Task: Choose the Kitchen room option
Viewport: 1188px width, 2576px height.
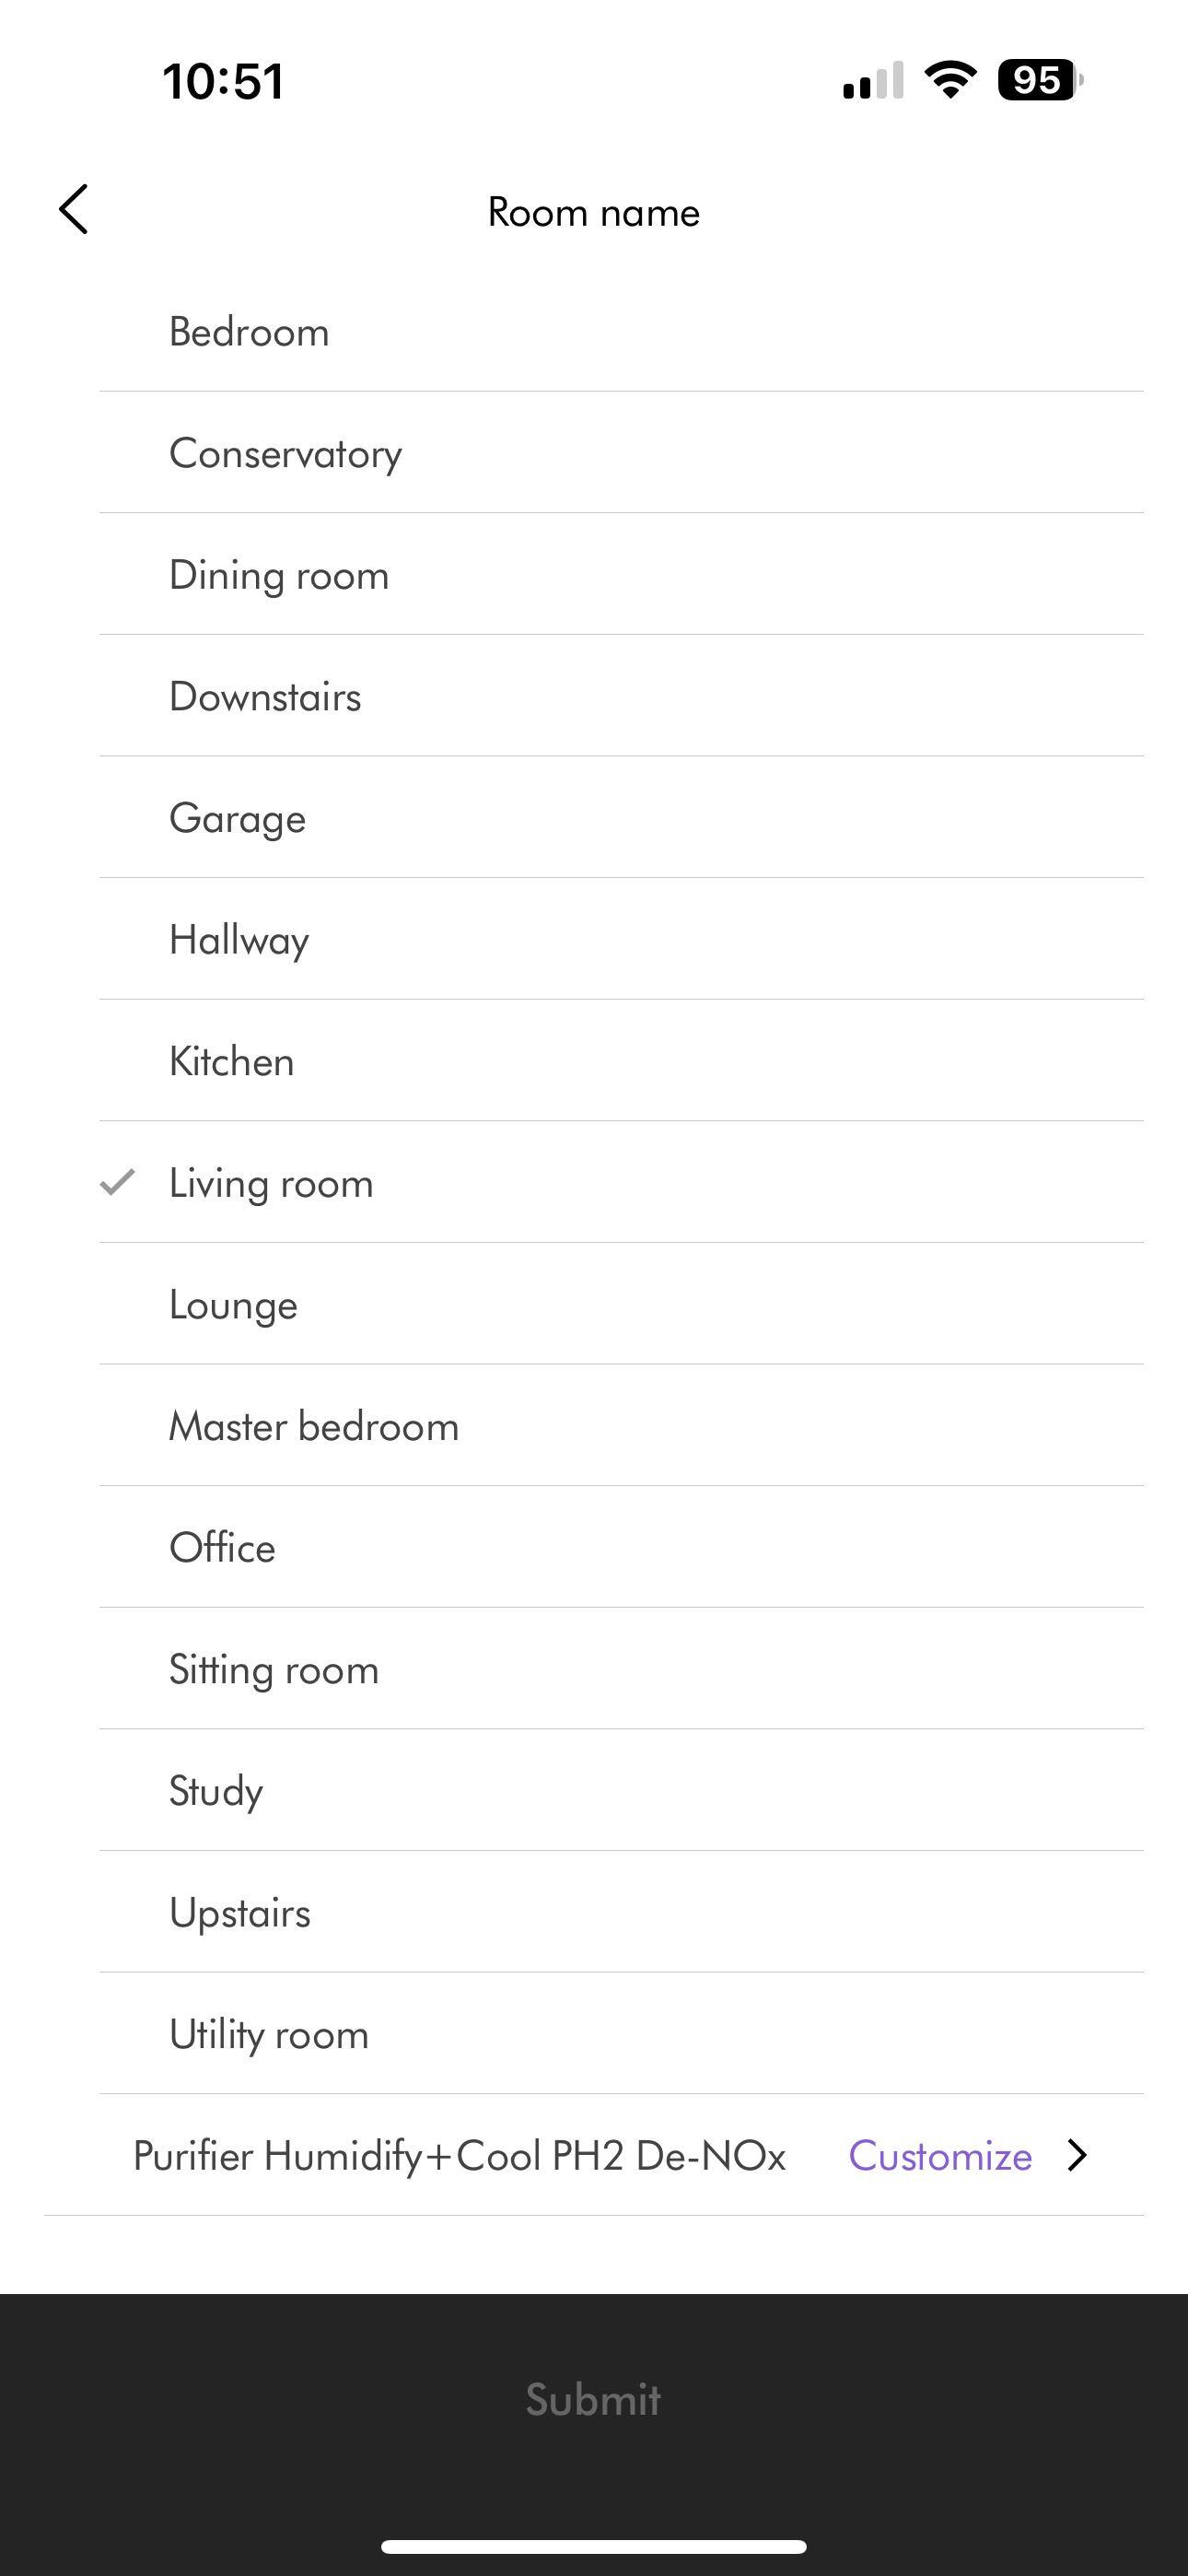Action: tap(232, 1061)
